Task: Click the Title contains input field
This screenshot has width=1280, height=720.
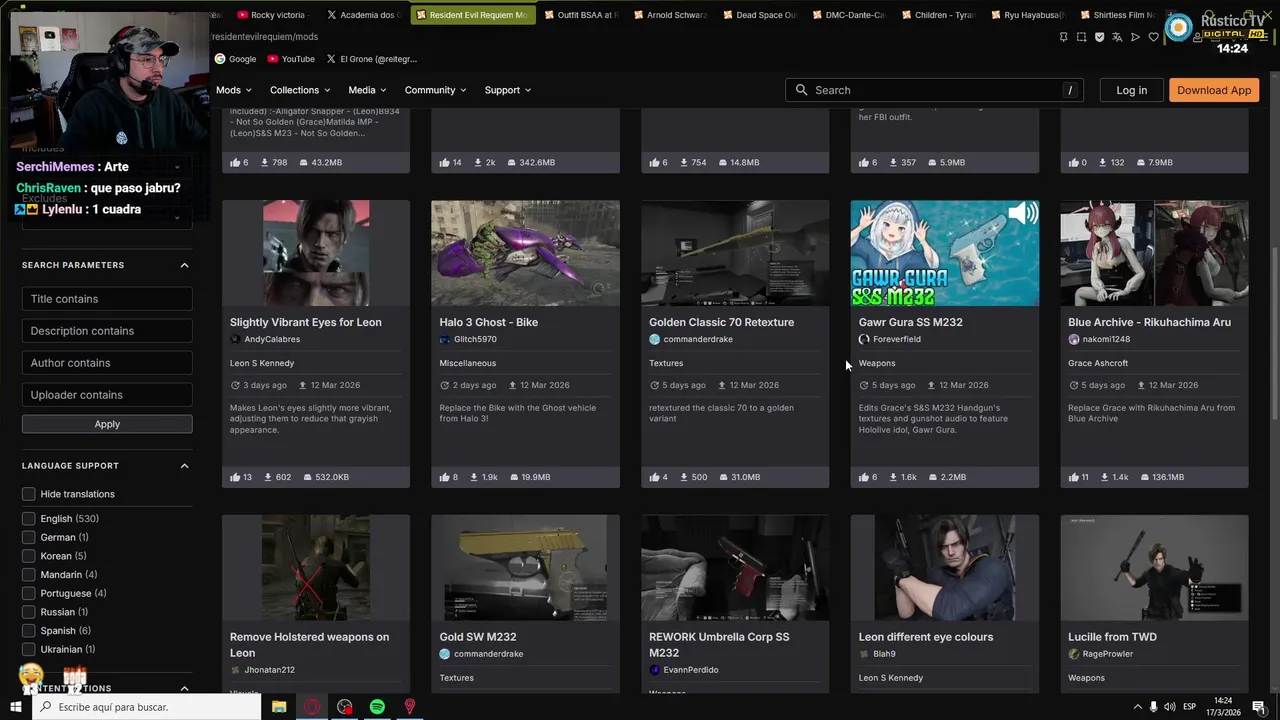Action: pos(107,299)
